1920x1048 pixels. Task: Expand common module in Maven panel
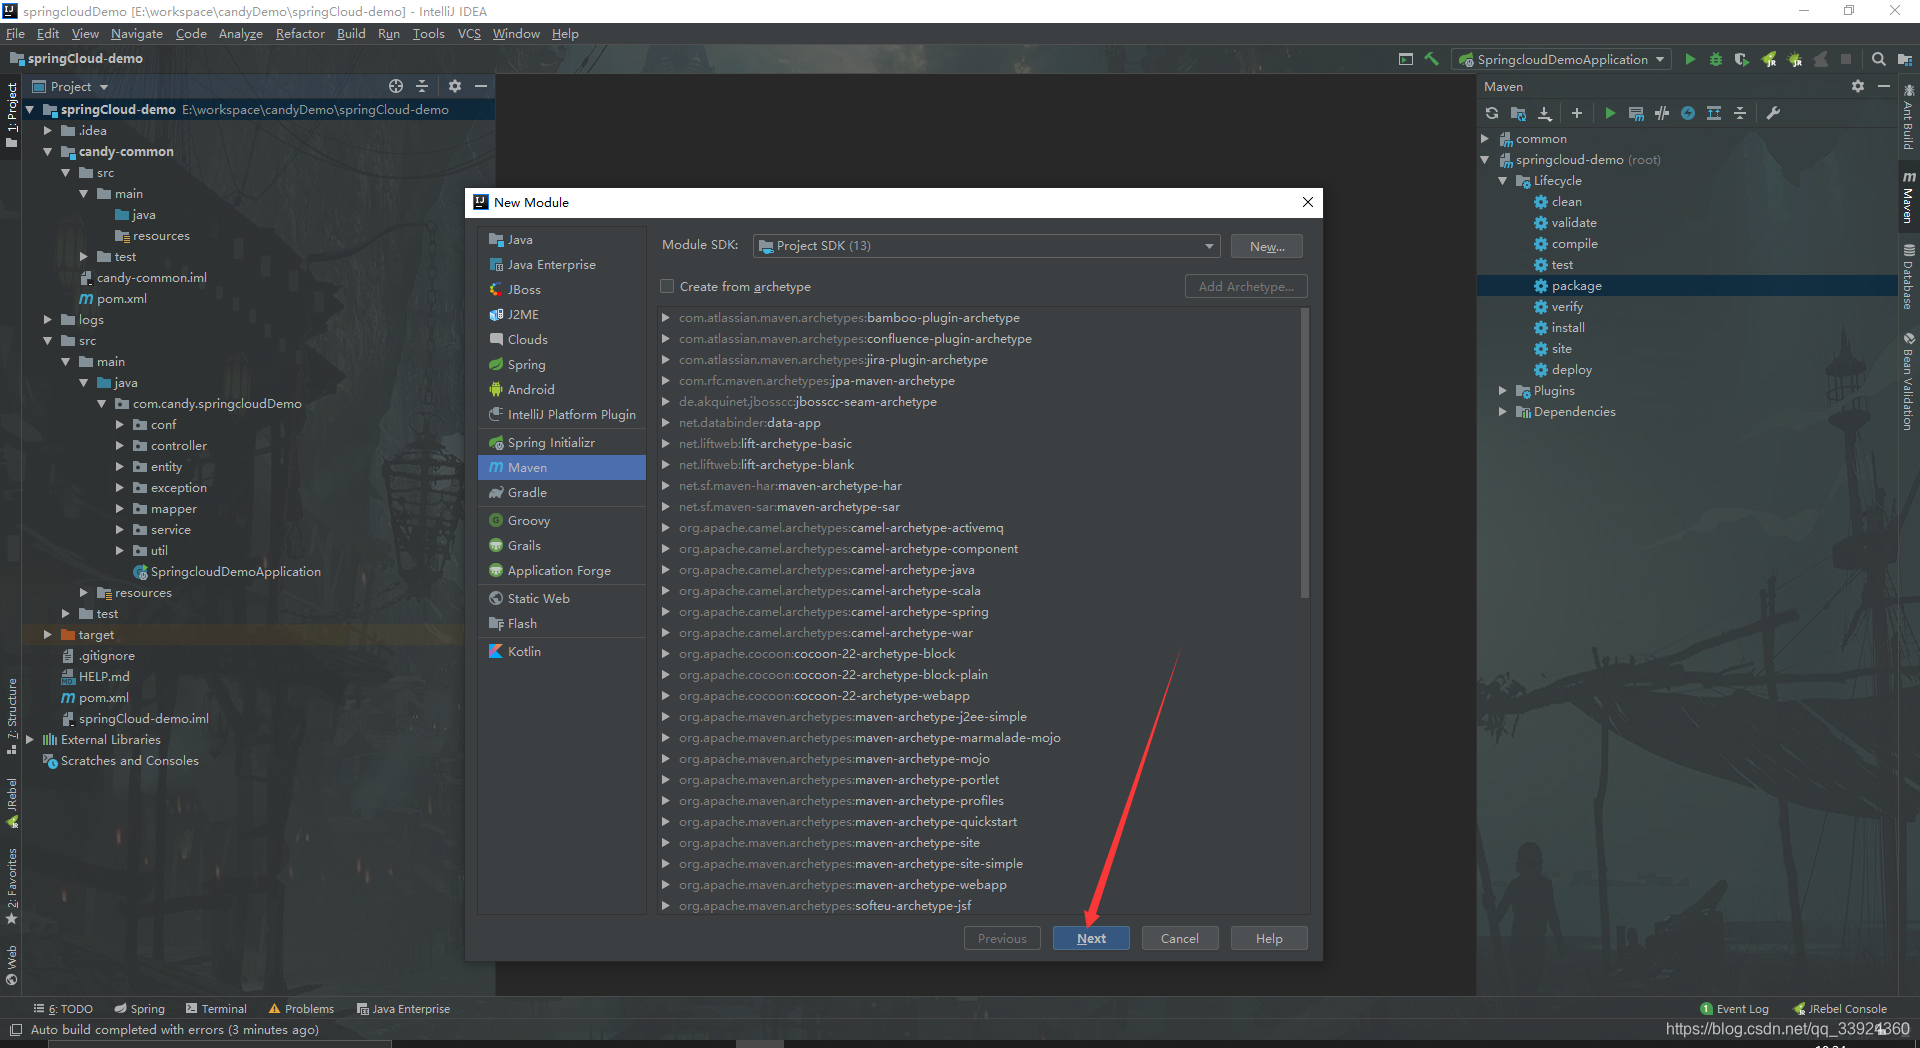point(1485,139)
